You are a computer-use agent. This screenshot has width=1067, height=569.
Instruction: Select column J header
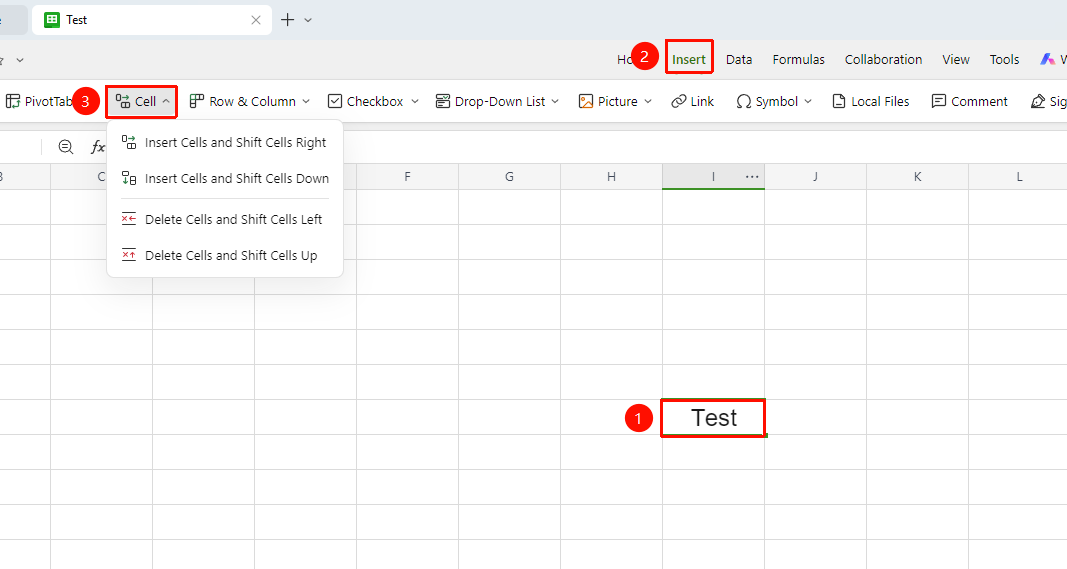[x=815, y=176]
